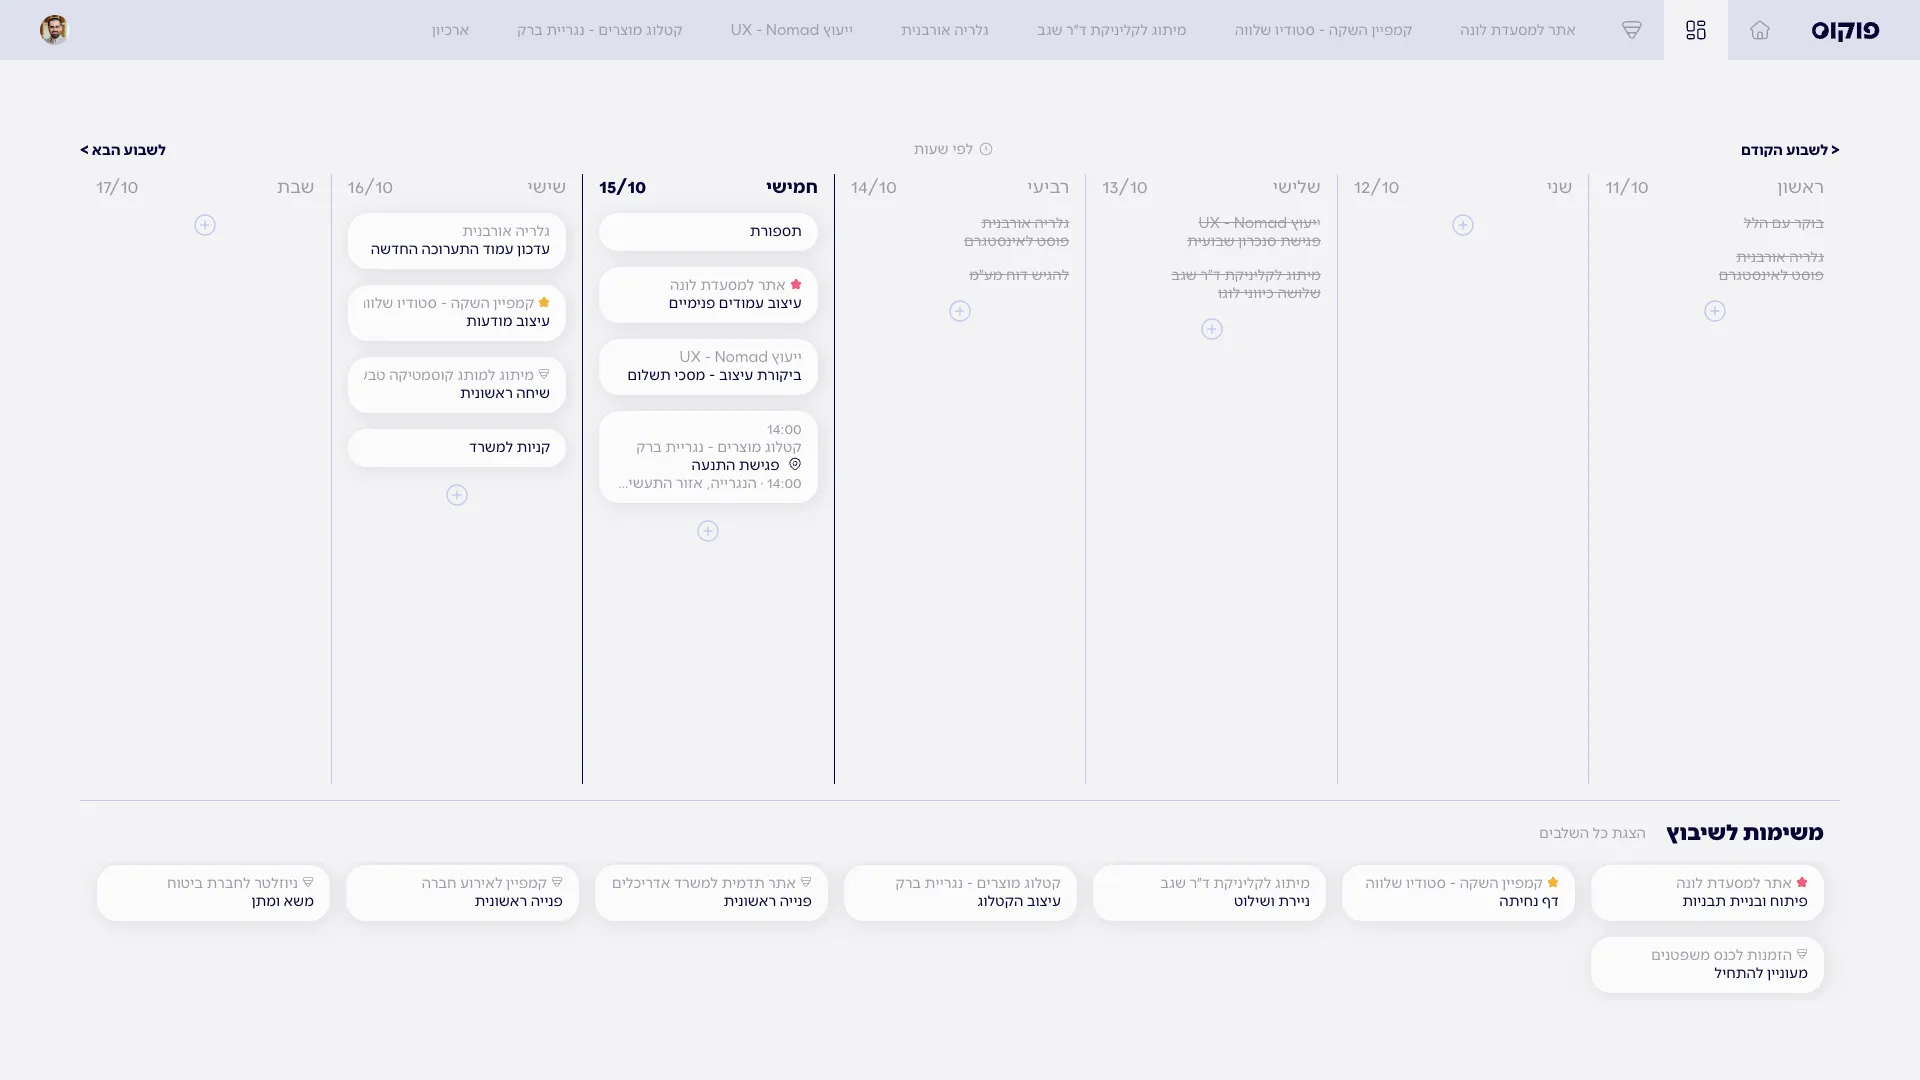
Task: Click yellow star on עיצוב מודעות card
Action: tap(544, 303)
